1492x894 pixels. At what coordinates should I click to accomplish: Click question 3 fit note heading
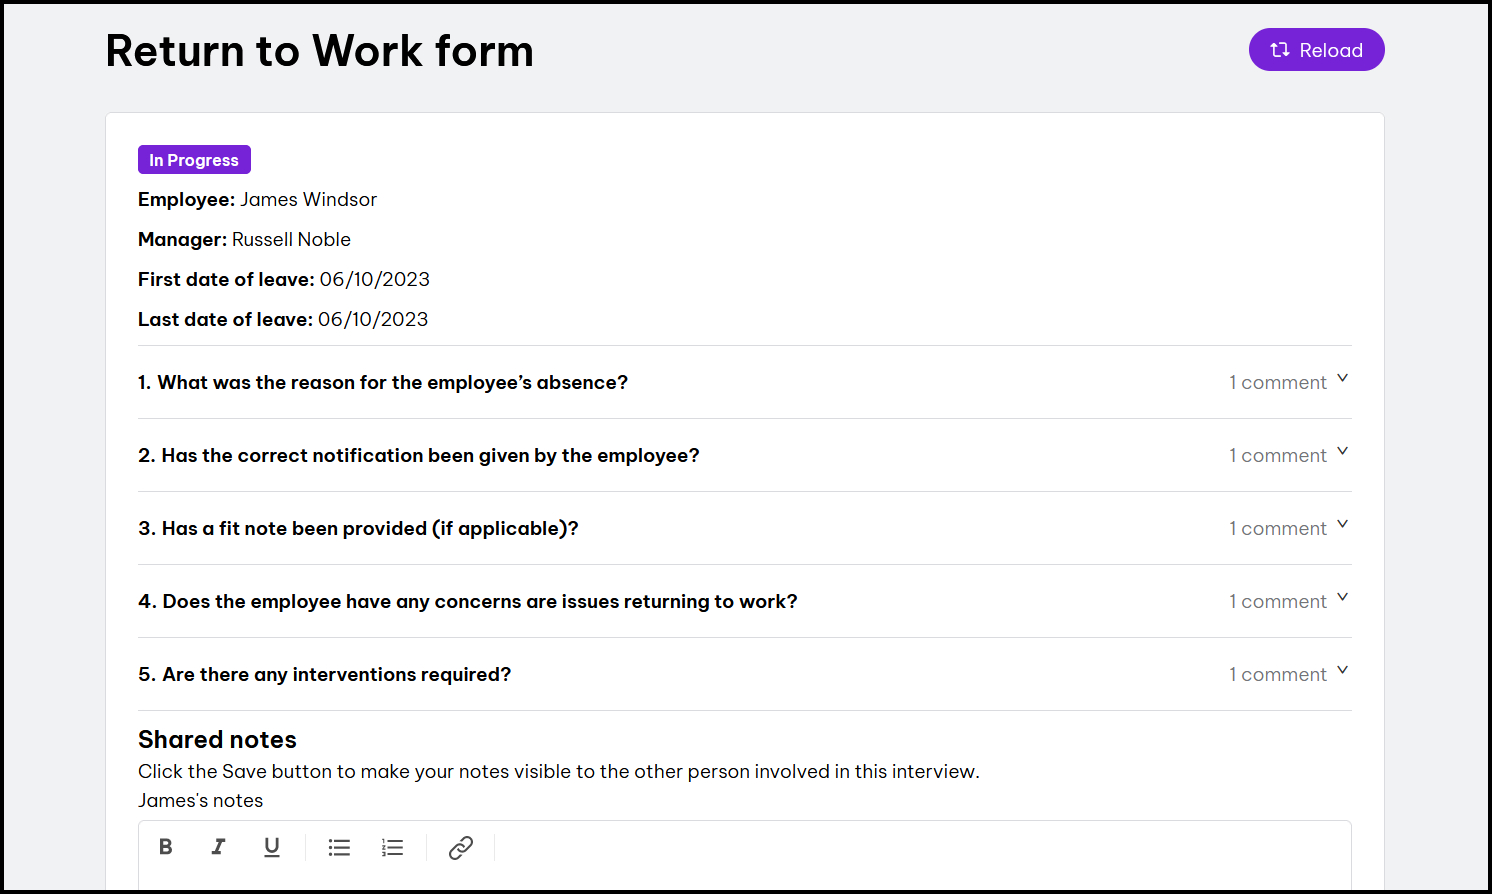[358, 528]
